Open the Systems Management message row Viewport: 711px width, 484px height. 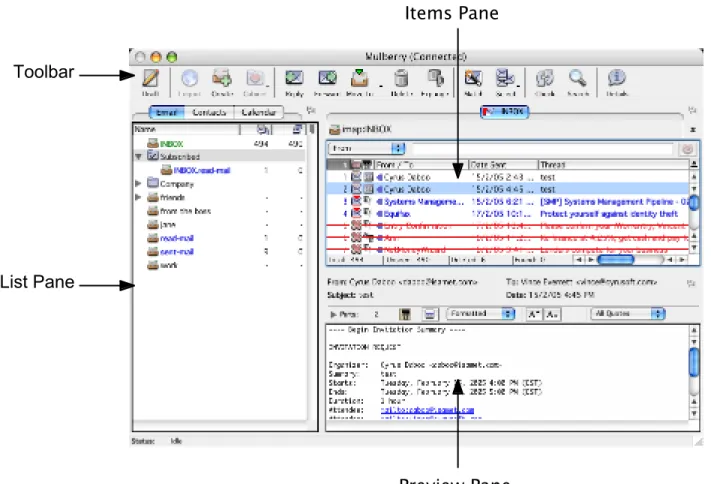point(508,201)
